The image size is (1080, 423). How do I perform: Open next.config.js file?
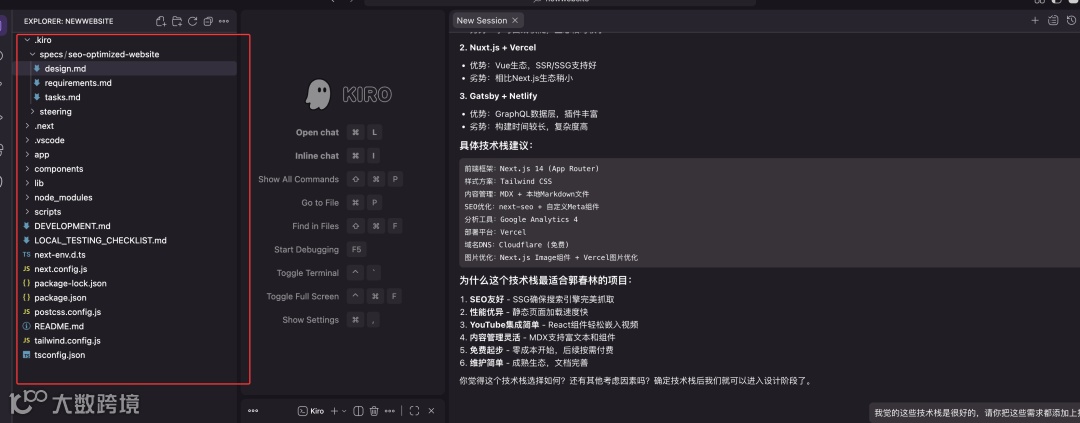[x=60, y=269]
